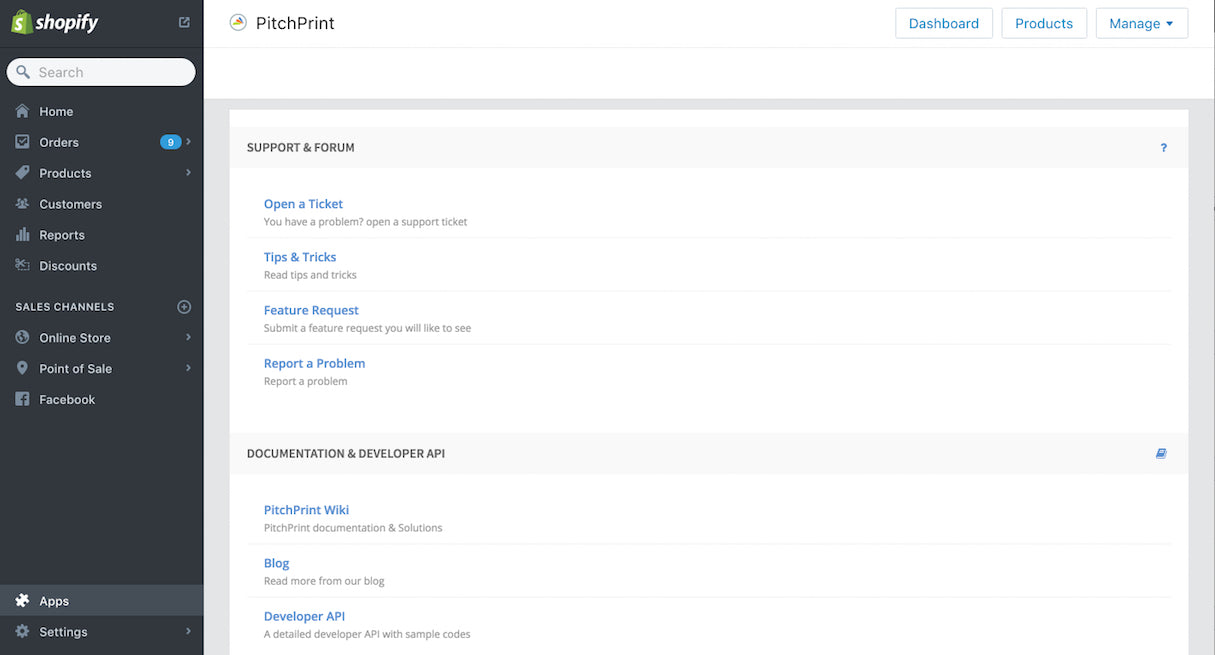
Task: Open the PitchPrint Wiki link
Action: click(306, 510)
